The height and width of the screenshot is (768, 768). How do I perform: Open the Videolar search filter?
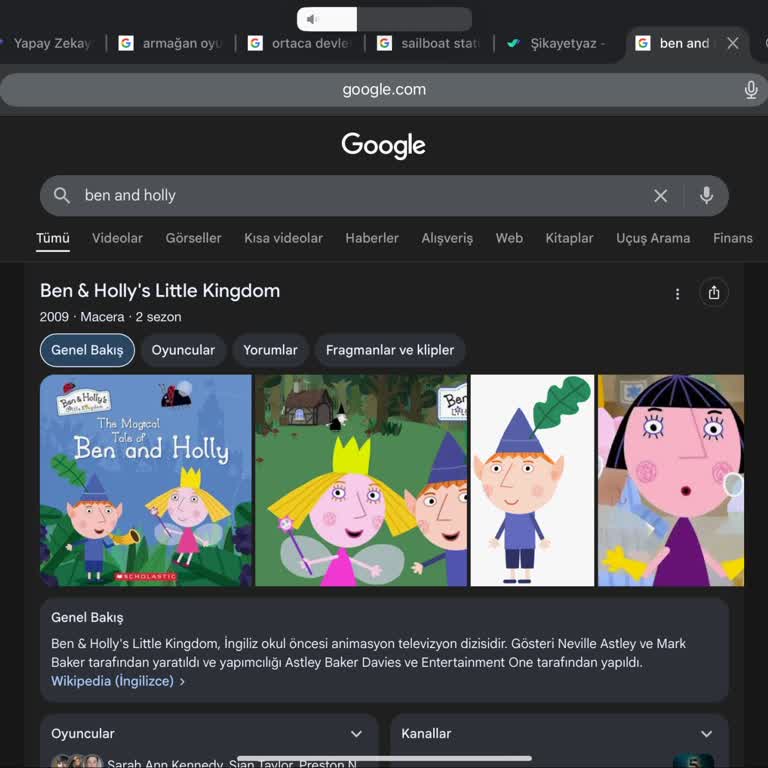pyautogui.click(x=118, y=239)
